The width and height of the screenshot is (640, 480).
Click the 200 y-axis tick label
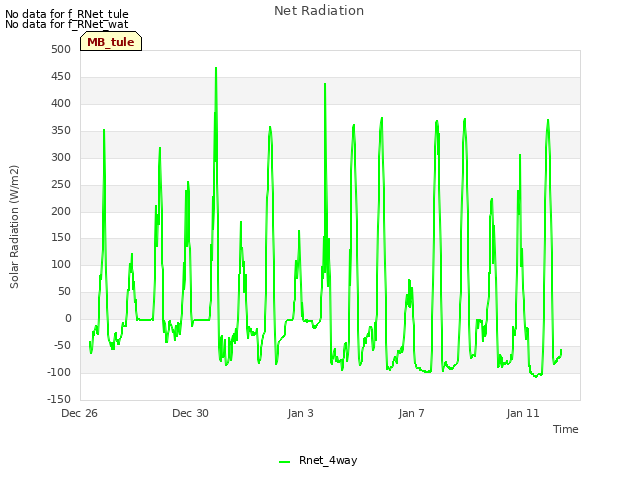(x=61, y=211)
